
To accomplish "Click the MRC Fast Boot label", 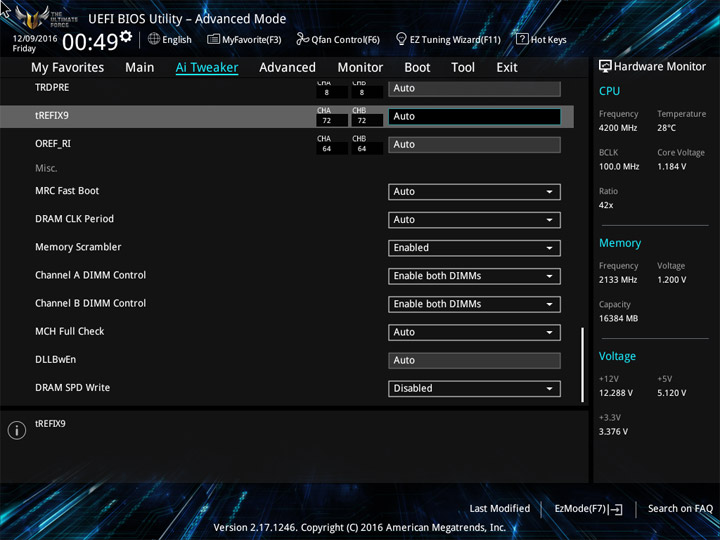I will pos(67,191).
